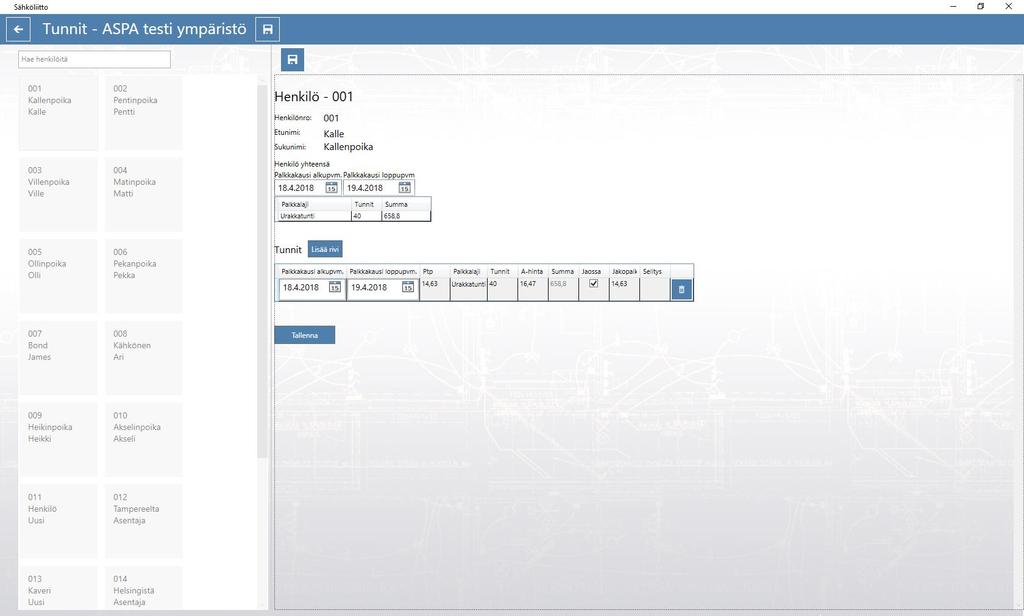Select person 007 Bond James

click(58, 357)
